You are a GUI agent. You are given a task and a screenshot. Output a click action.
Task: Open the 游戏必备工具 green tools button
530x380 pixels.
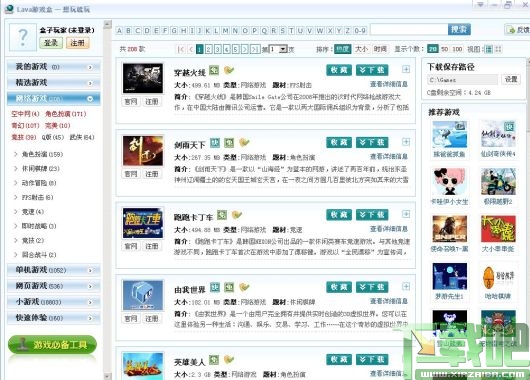[52, 345]
